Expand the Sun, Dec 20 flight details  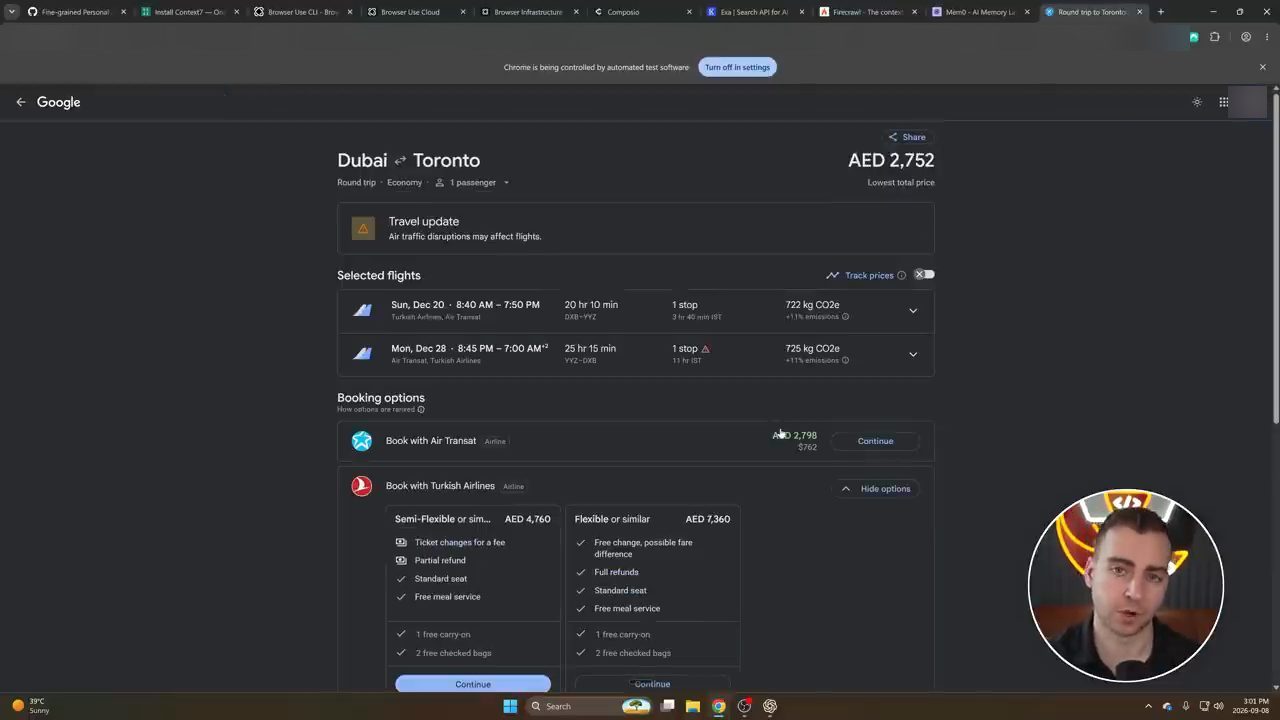click(x=913, y=311)
